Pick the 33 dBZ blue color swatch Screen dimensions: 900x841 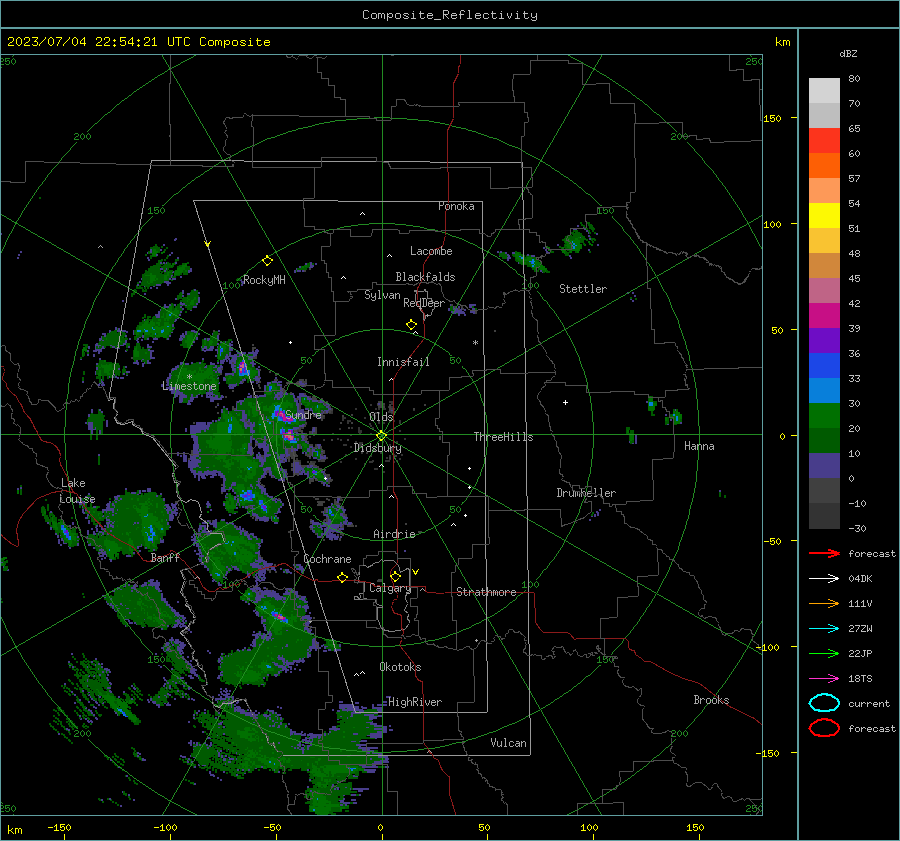click(824, 390)
